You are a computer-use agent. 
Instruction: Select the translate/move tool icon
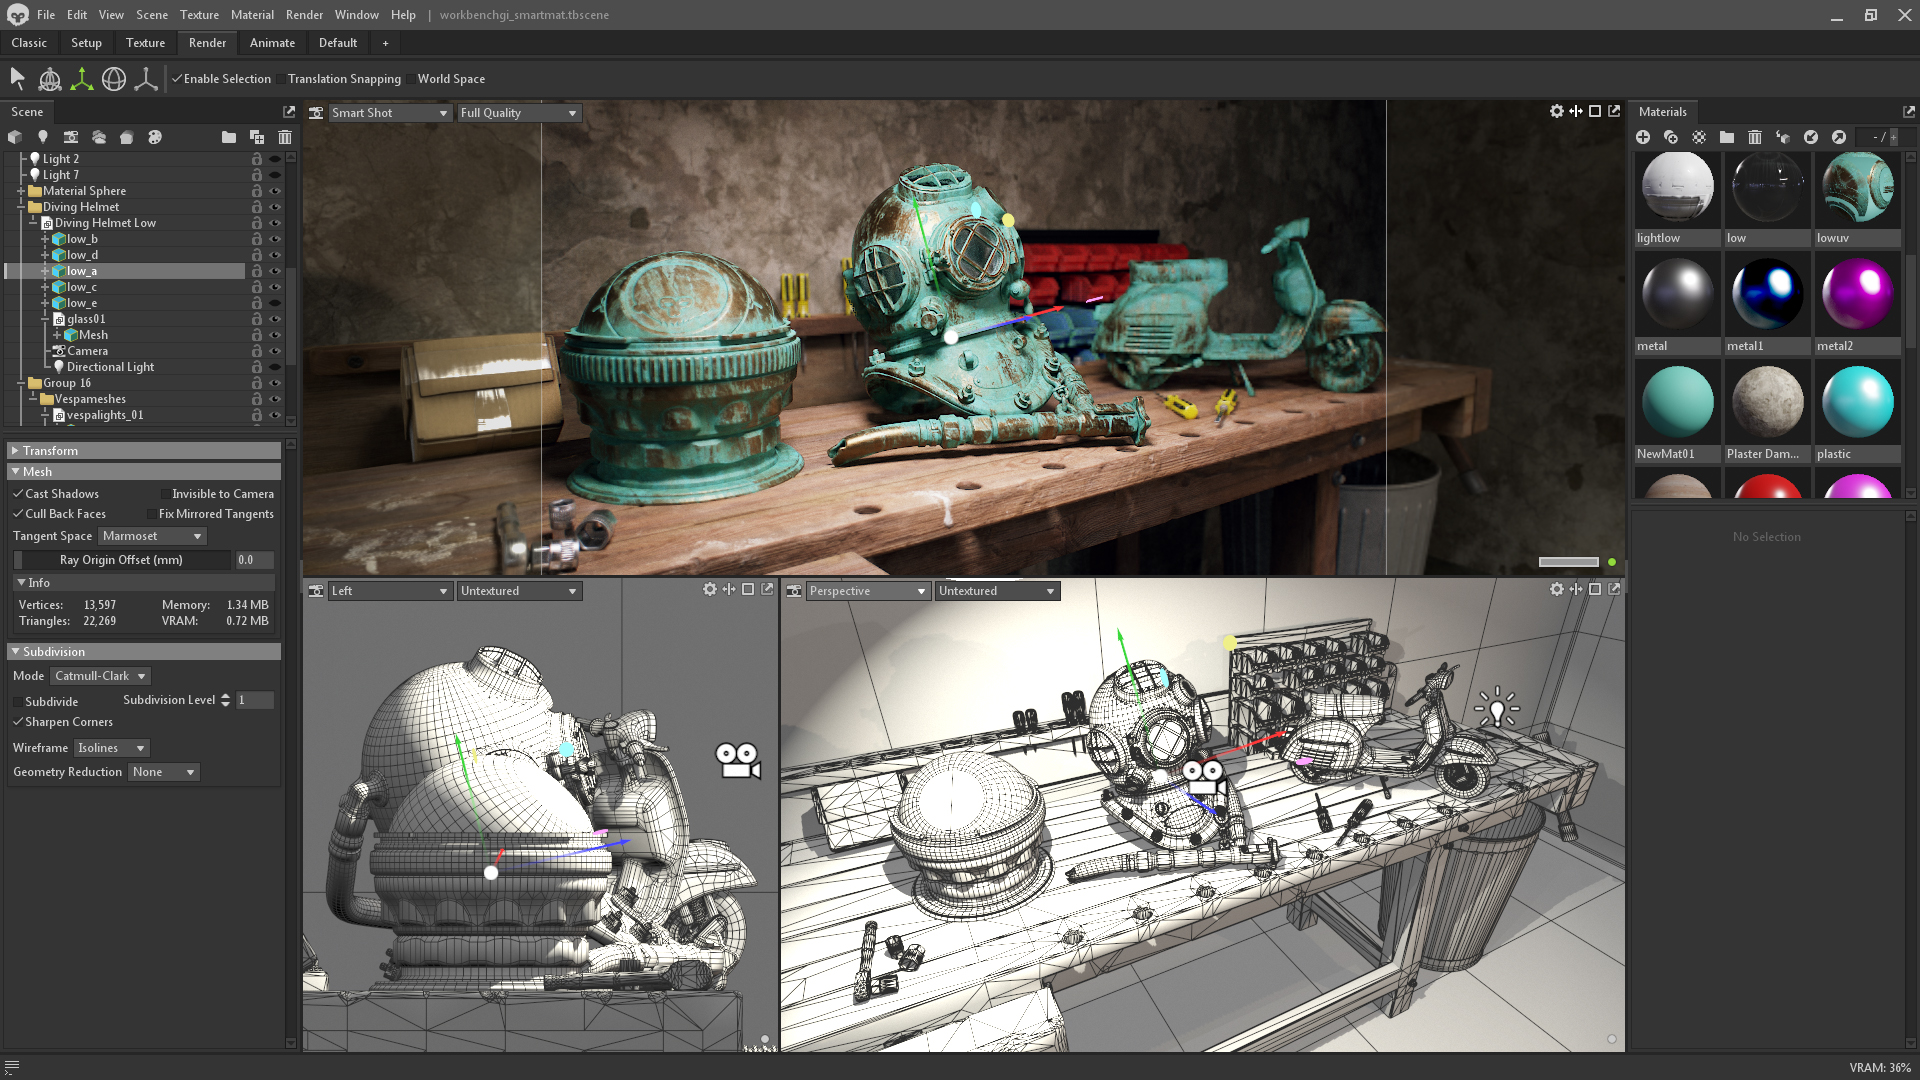click(x=82, y=78)
